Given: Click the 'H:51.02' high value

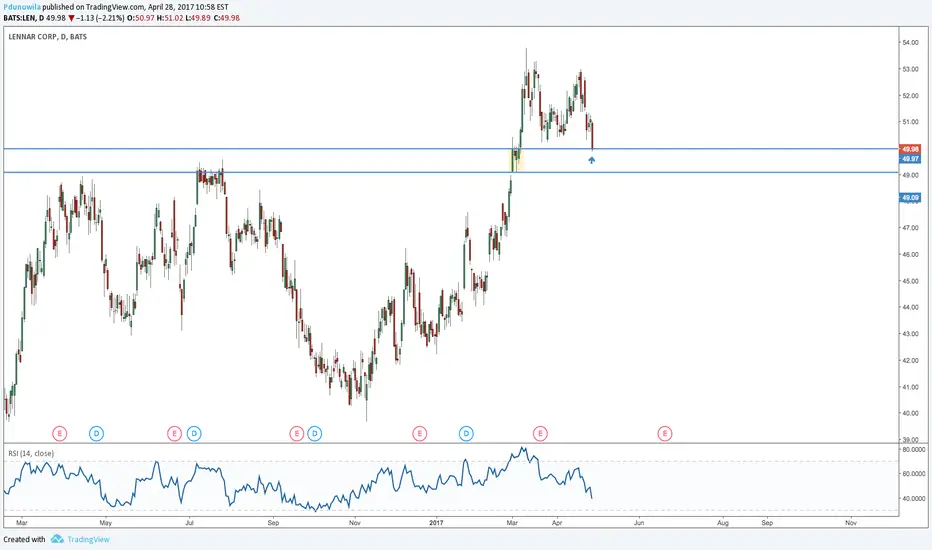Looking at the screenshot, I should pos(170,18).
